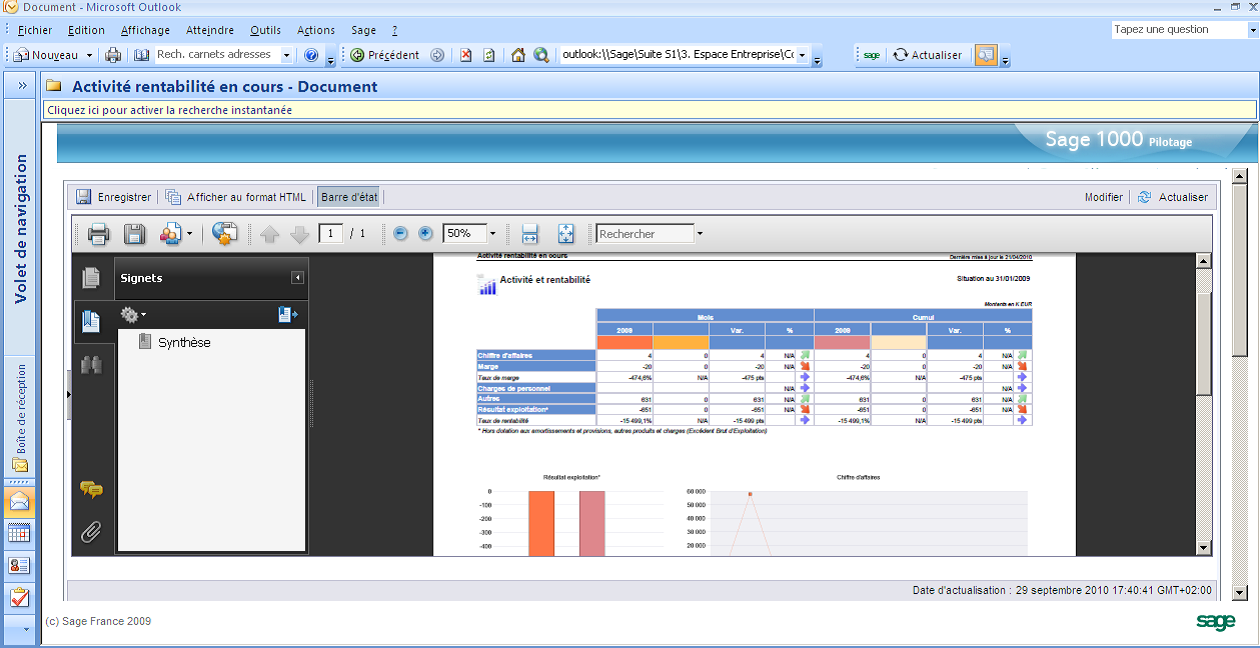The width and height of the screenshot is (1260, 648).
Task: Click the Outlook print icon
Action: 113,55
